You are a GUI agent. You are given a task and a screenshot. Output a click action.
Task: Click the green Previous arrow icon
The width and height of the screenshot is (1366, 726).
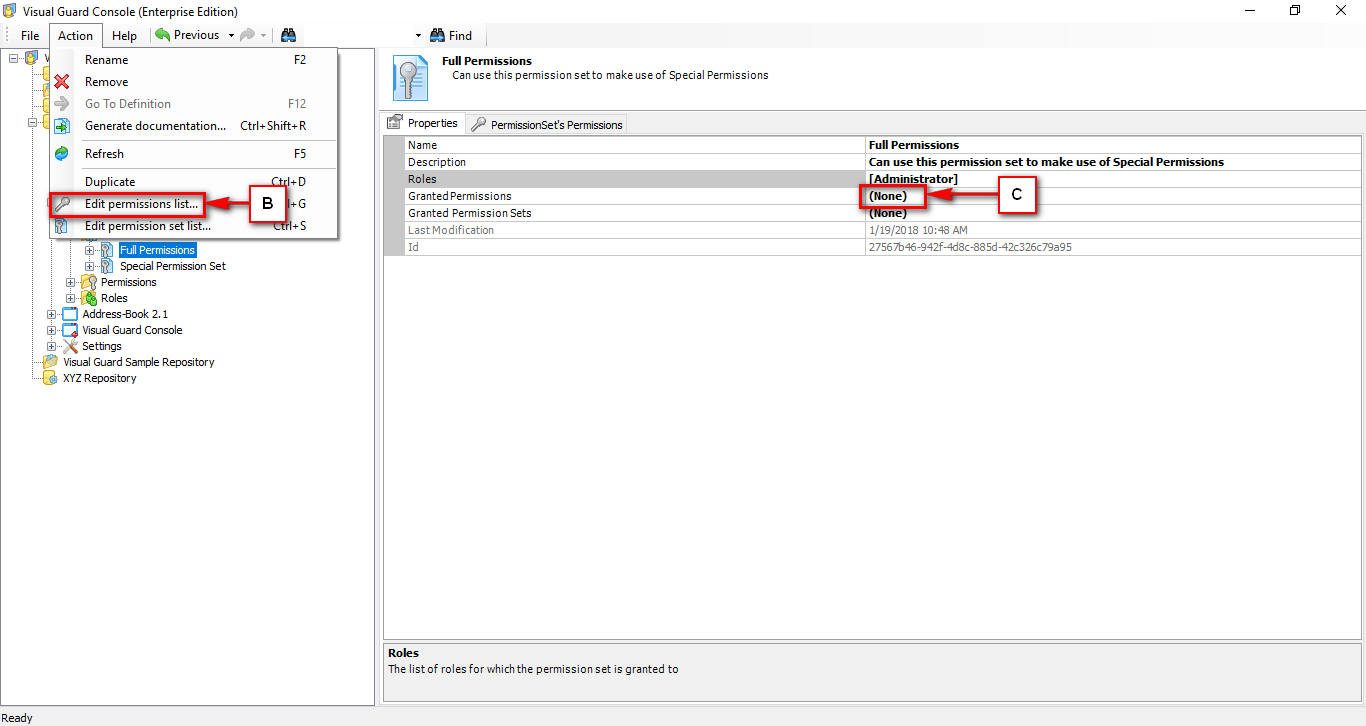click(x=162, y=34)
